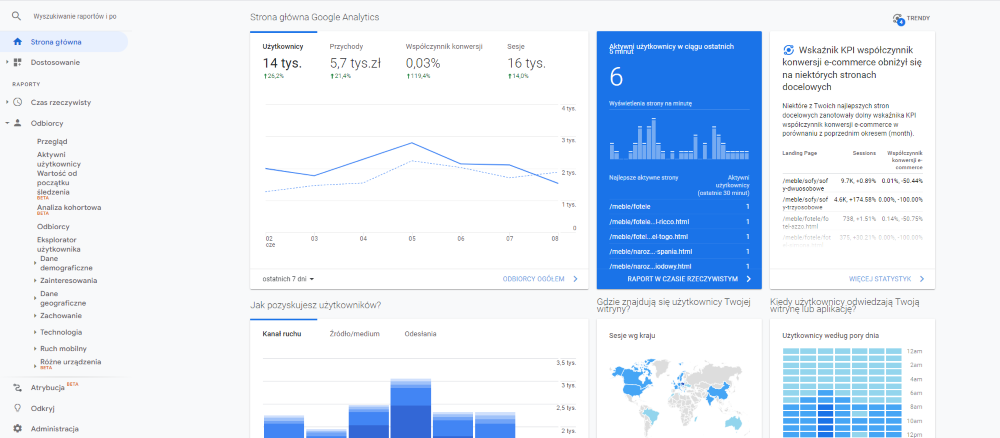Expand Ruch mobilny submenu
Screen dimensions: 1000x438
[35, 349]
